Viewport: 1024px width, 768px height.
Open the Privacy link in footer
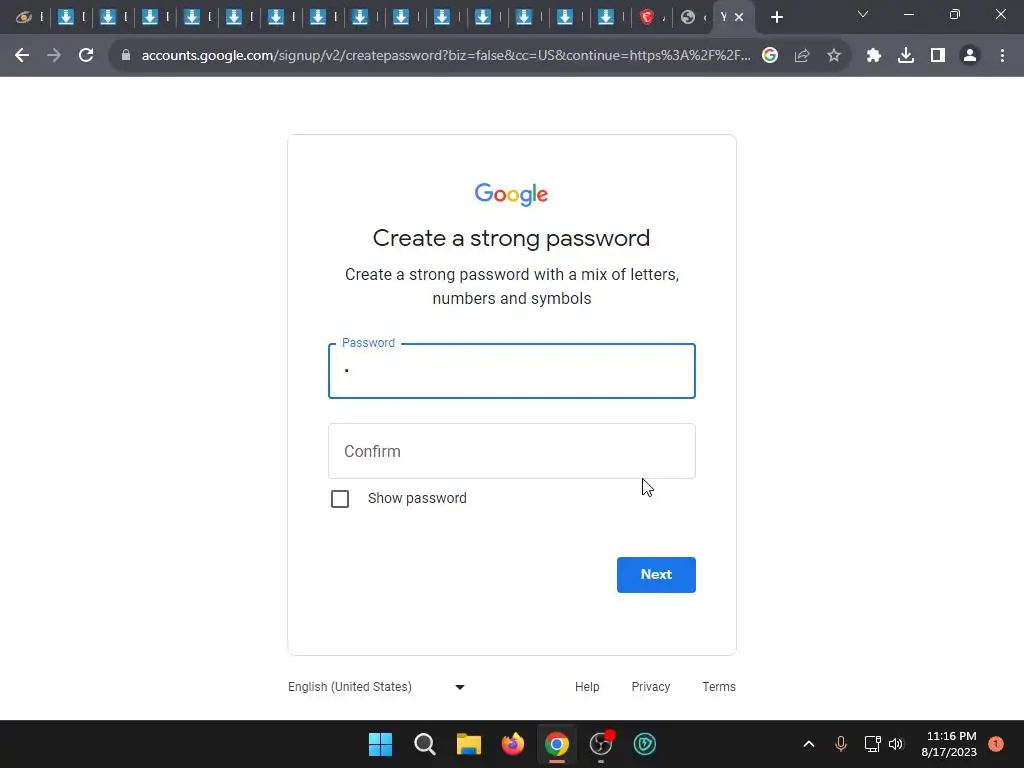coord(650,687)
